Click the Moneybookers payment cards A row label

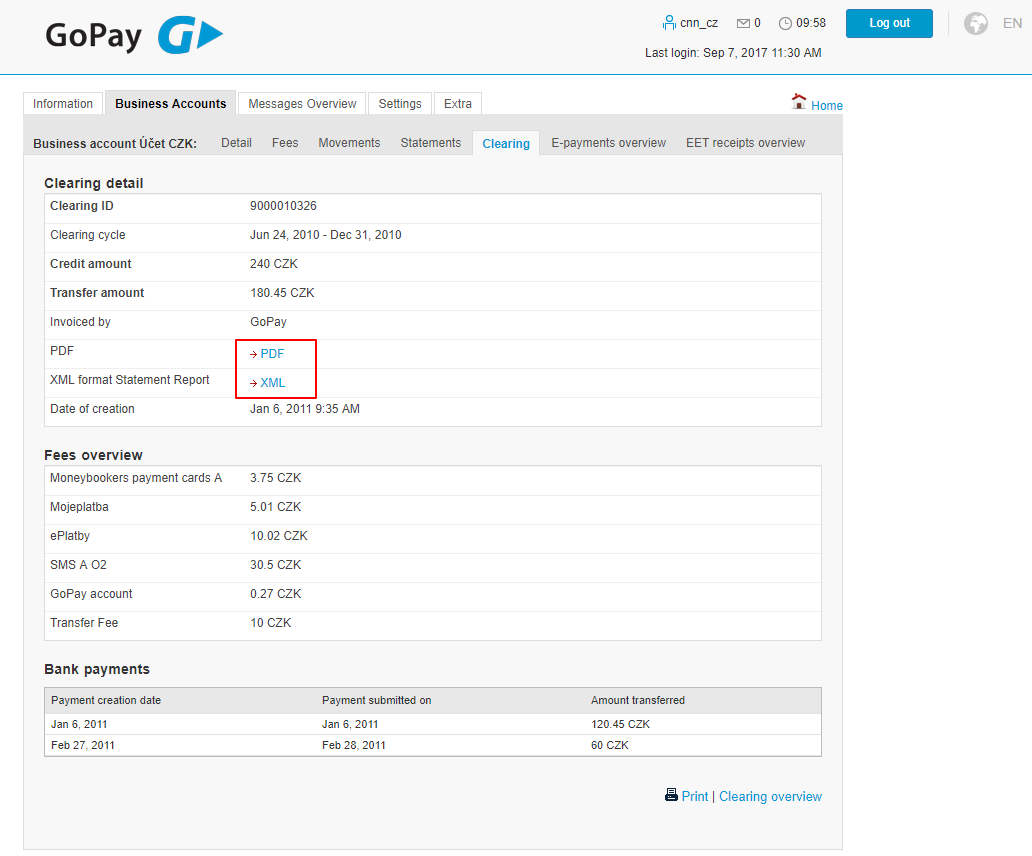[136, 478]
